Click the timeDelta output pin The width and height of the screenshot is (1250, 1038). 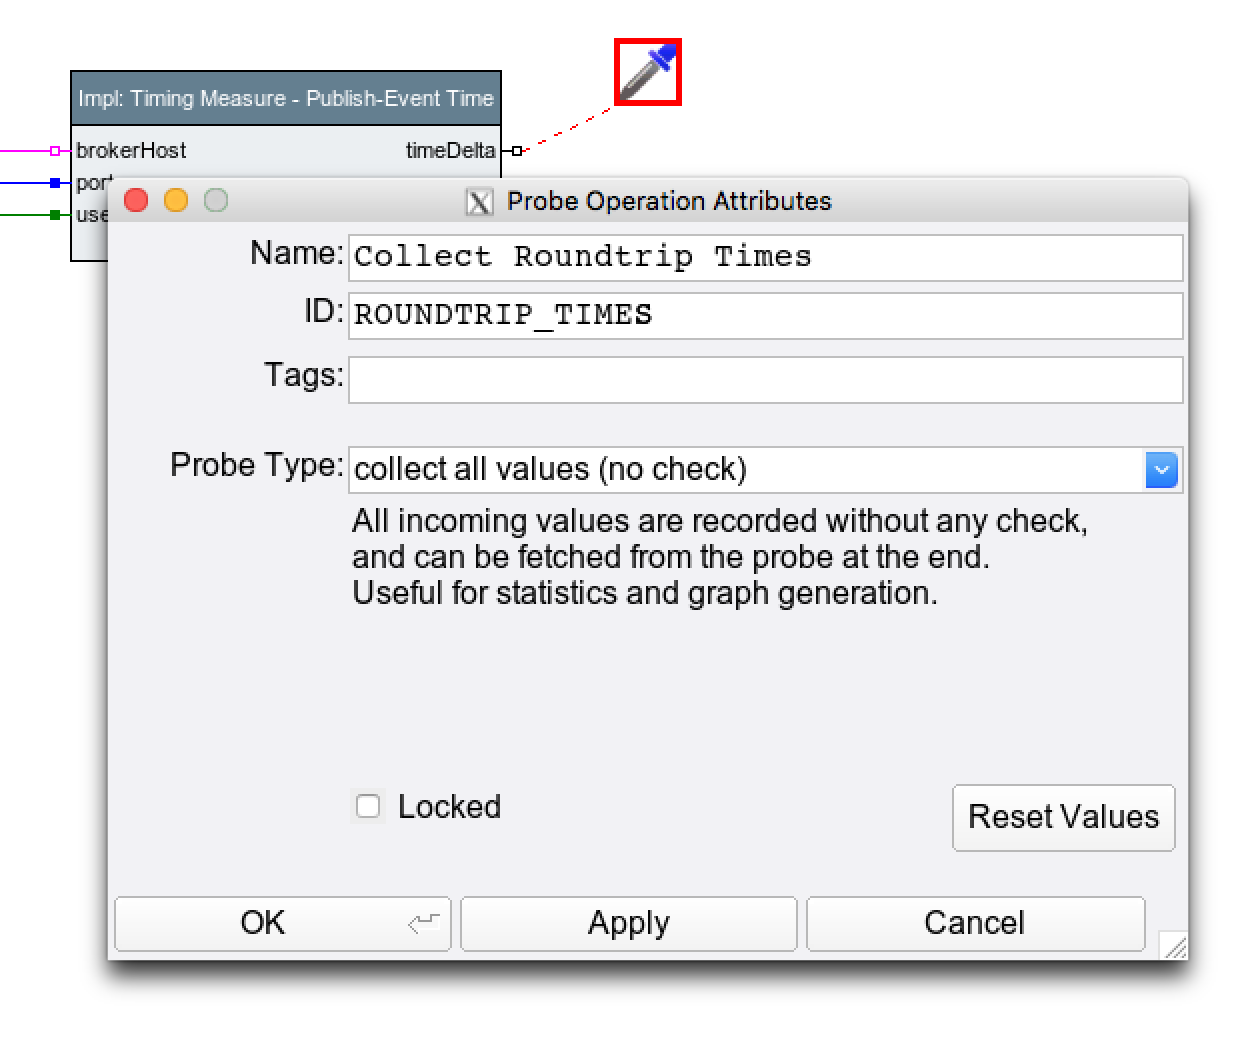(516, 151)
